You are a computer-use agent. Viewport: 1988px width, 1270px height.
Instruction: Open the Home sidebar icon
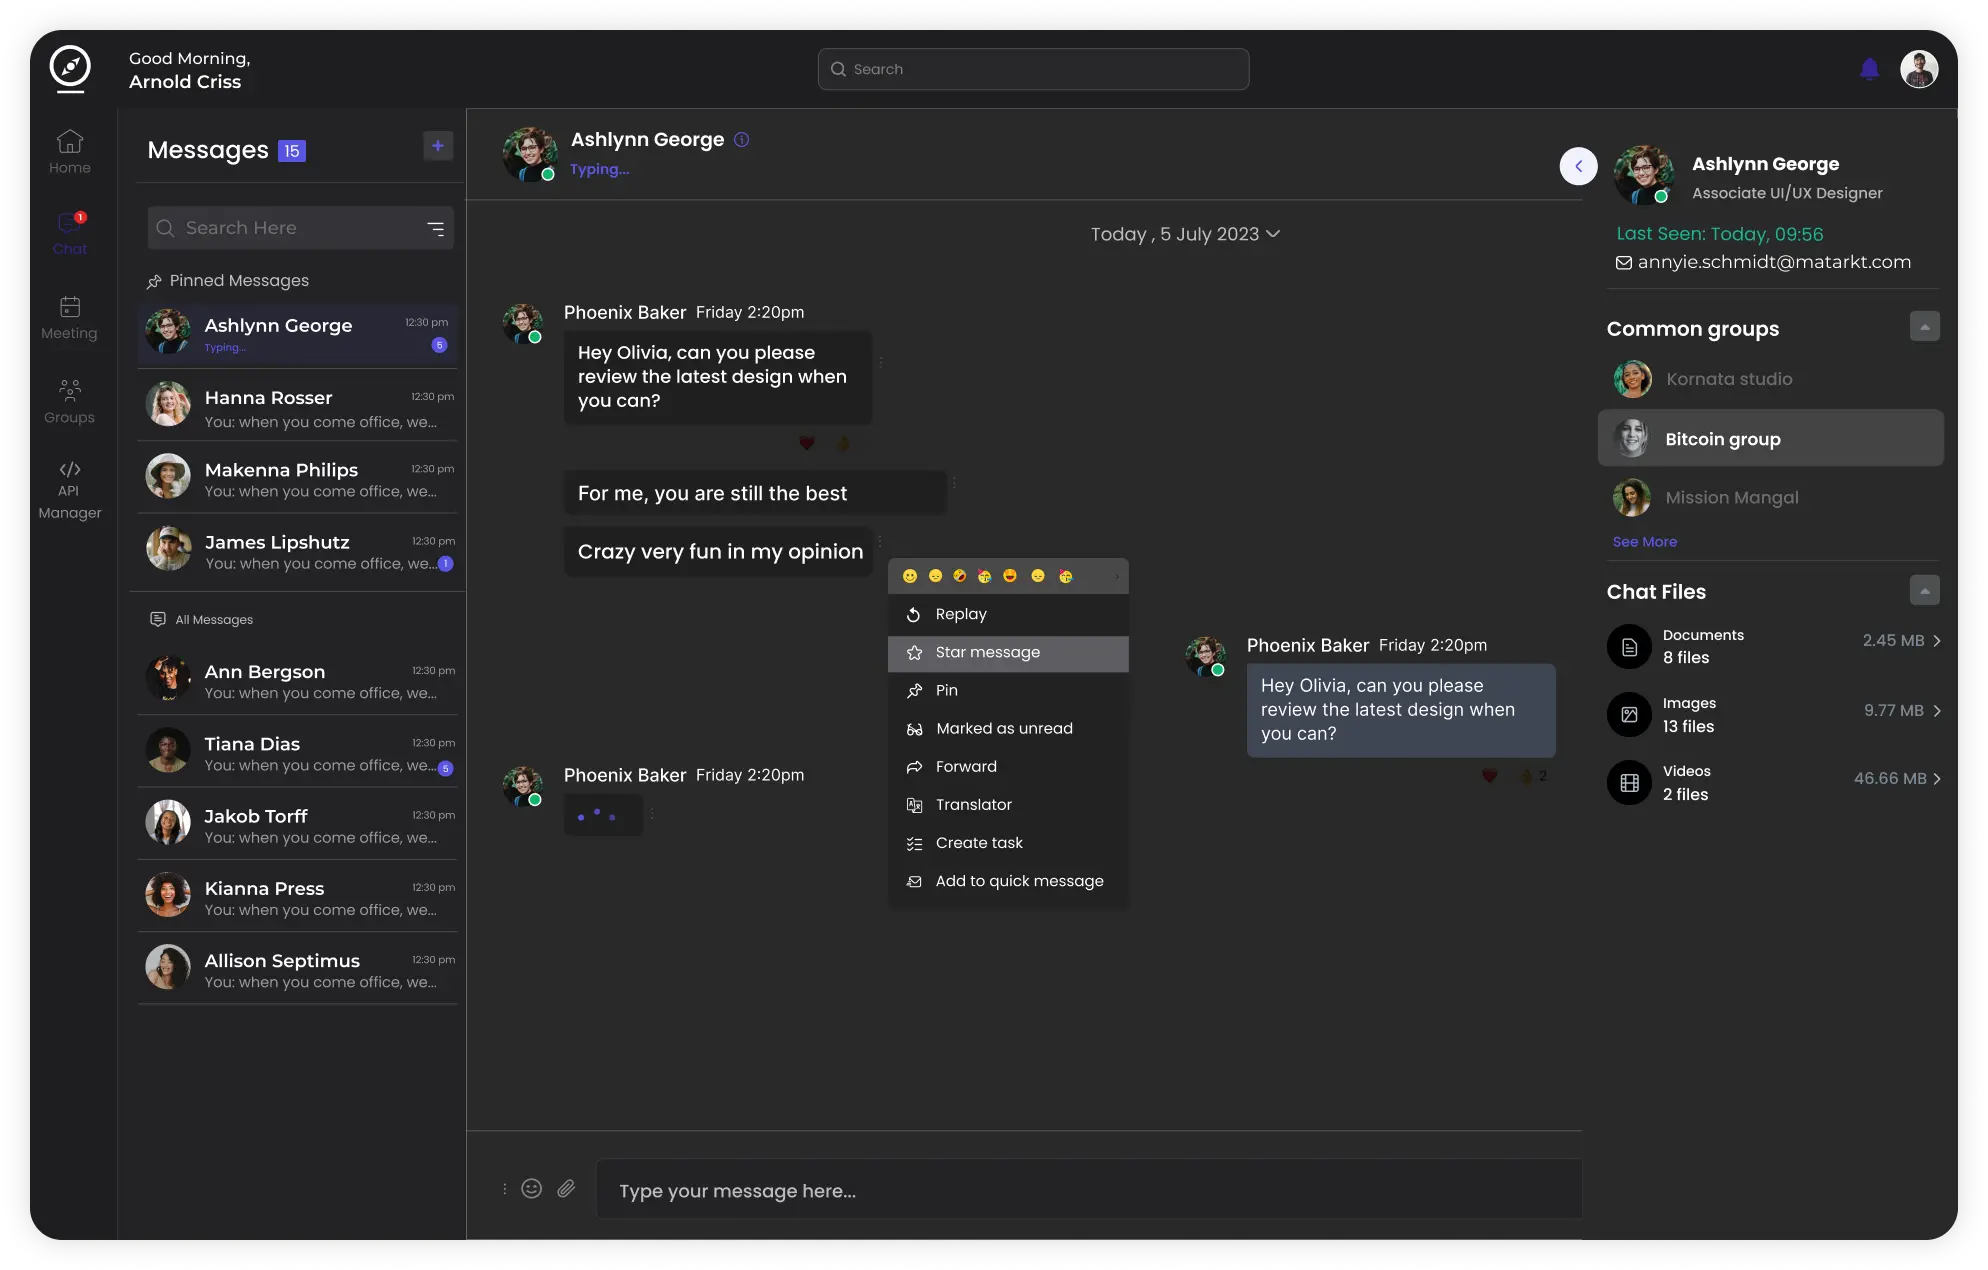tap(70, 152)
